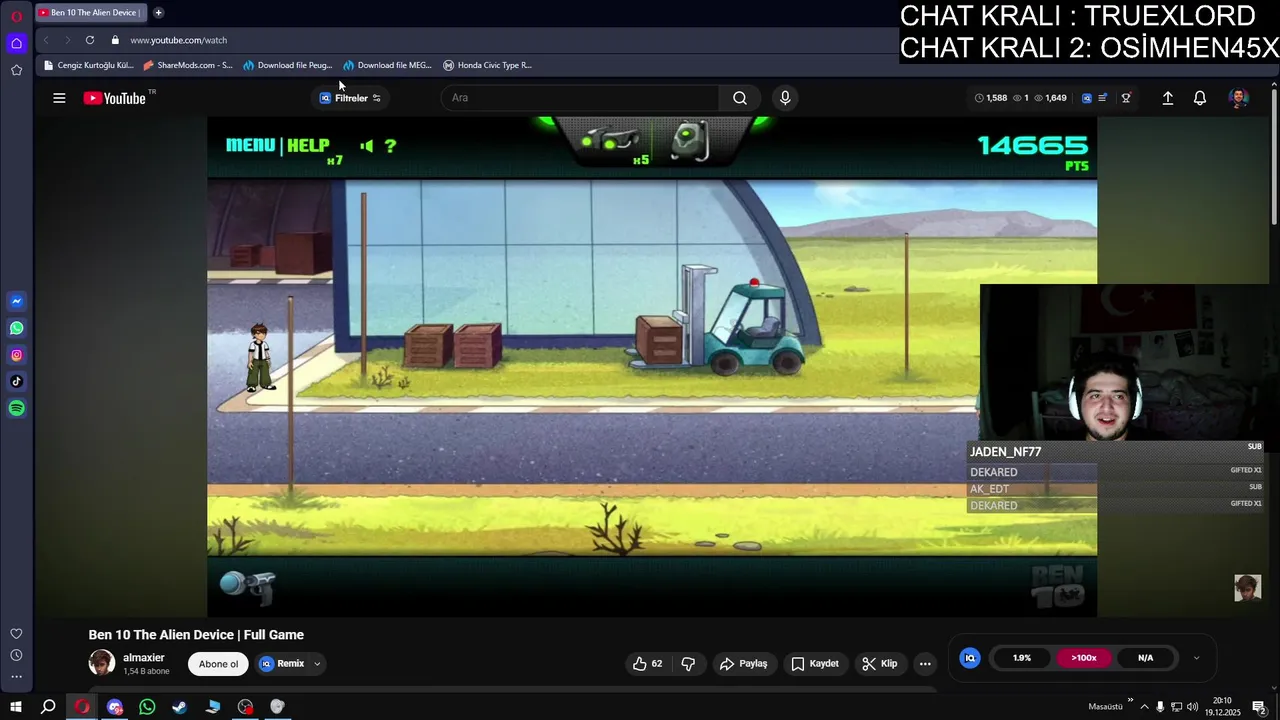
Task: Open Cengiz Kurtoğlu bookmark
Action: [x=88, y=65]
